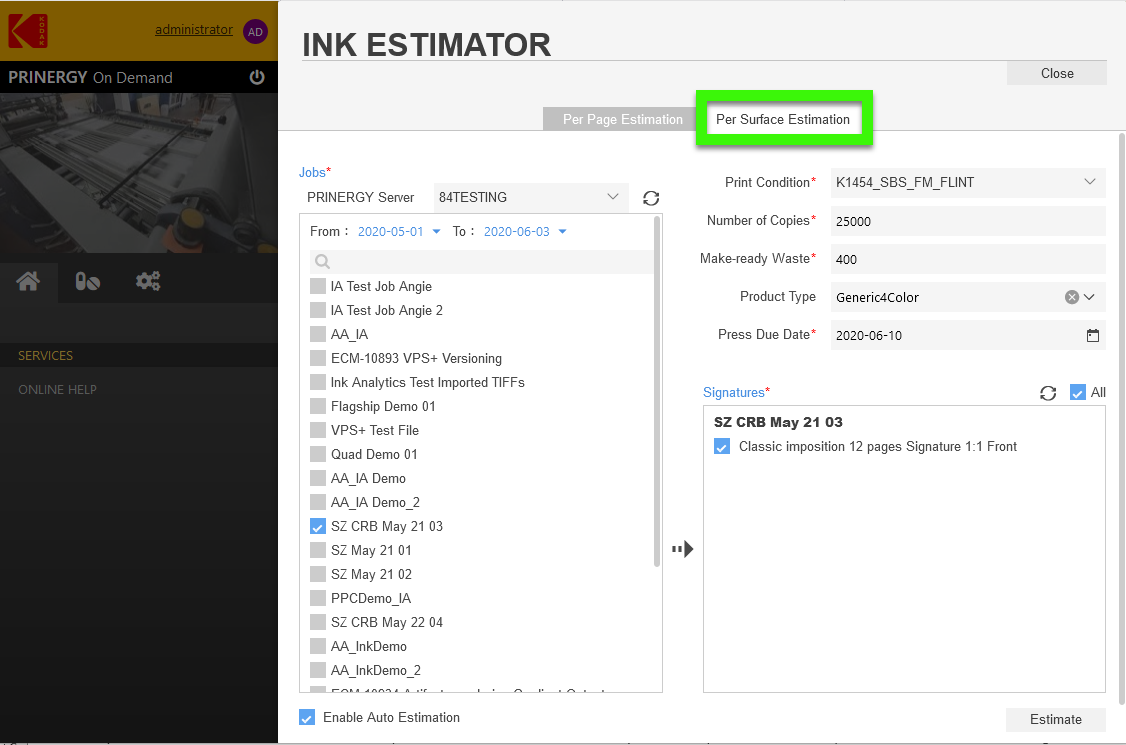This screenshot has height=745, width=1126.
Task: Click the jobs list scrollbar
Action: [x=656, y=392]
